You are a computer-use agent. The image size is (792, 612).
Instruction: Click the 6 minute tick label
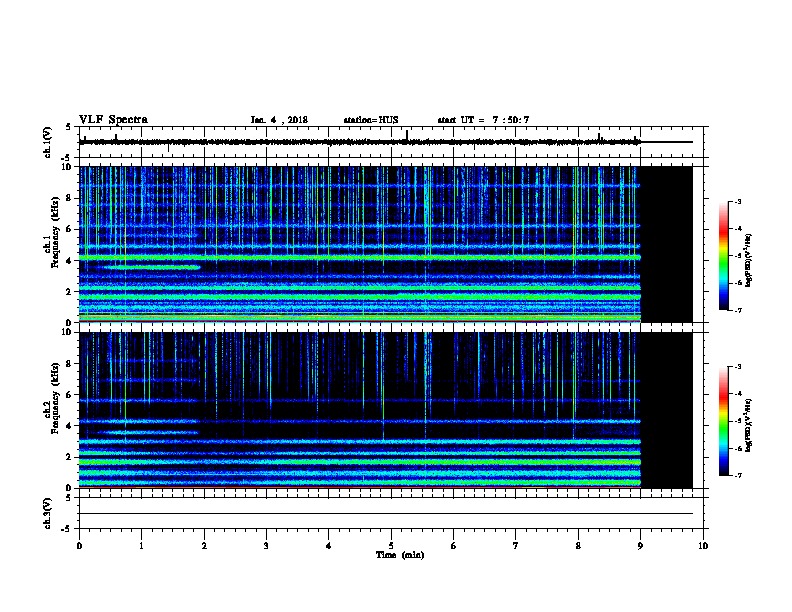point(454,545)
